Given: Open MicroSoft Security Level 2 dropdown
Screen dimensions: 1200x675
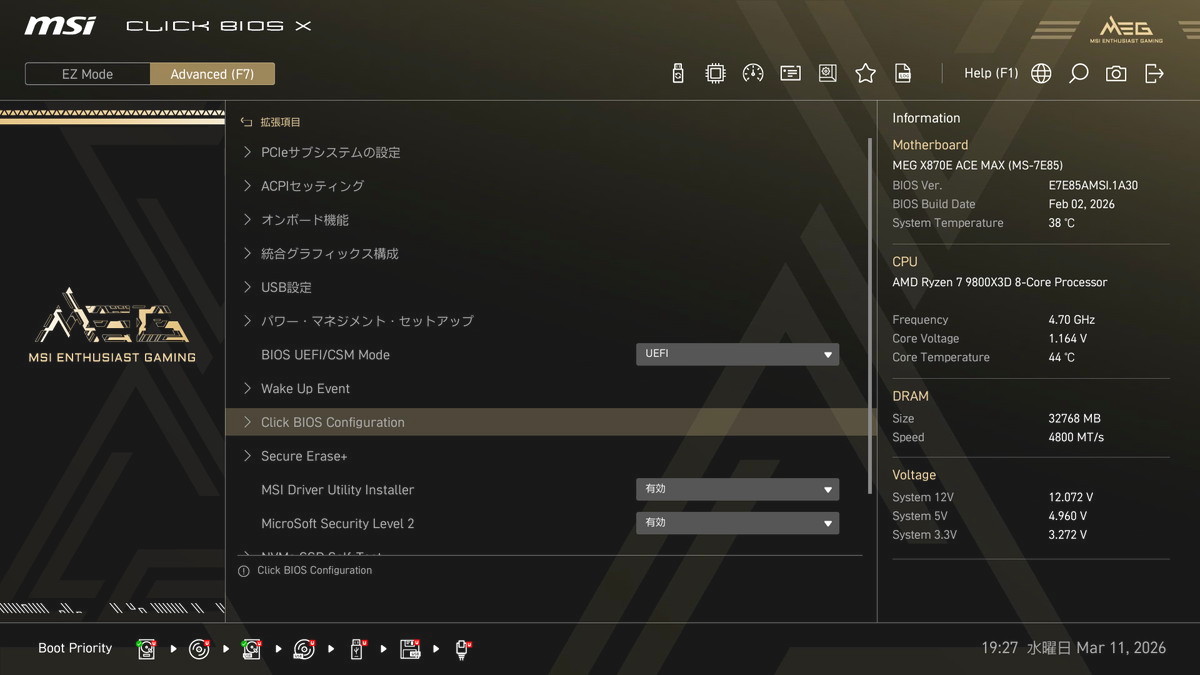Looking at the screenshot, I should [737, 523].
